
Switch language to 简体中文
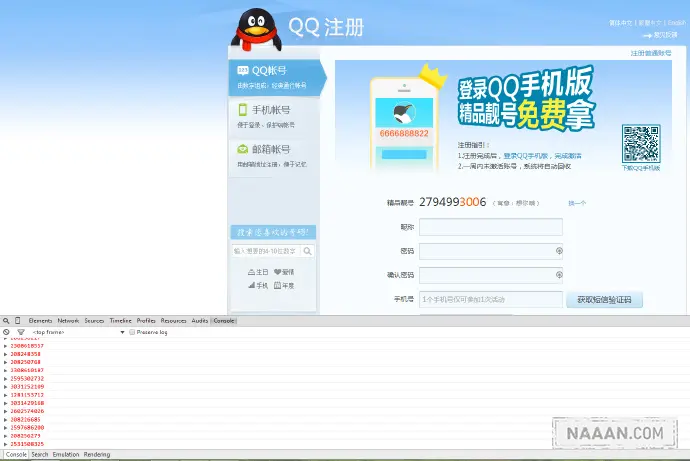tap(620, 22)
